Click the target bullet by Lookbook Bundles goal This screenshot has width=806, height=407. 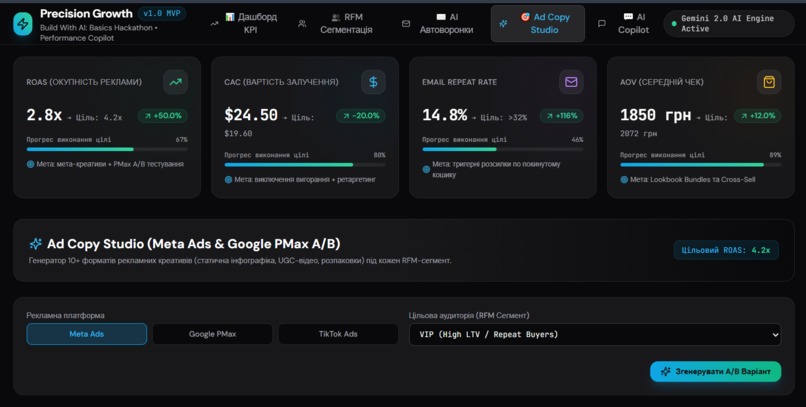pyautogui.click(x=624, y=180)
